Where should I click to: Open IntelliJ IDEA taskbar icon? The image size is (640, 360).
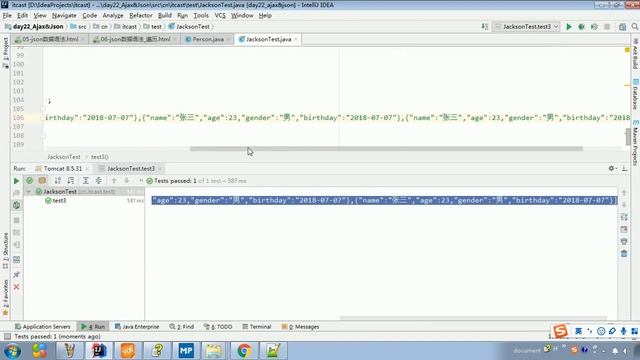98,351
